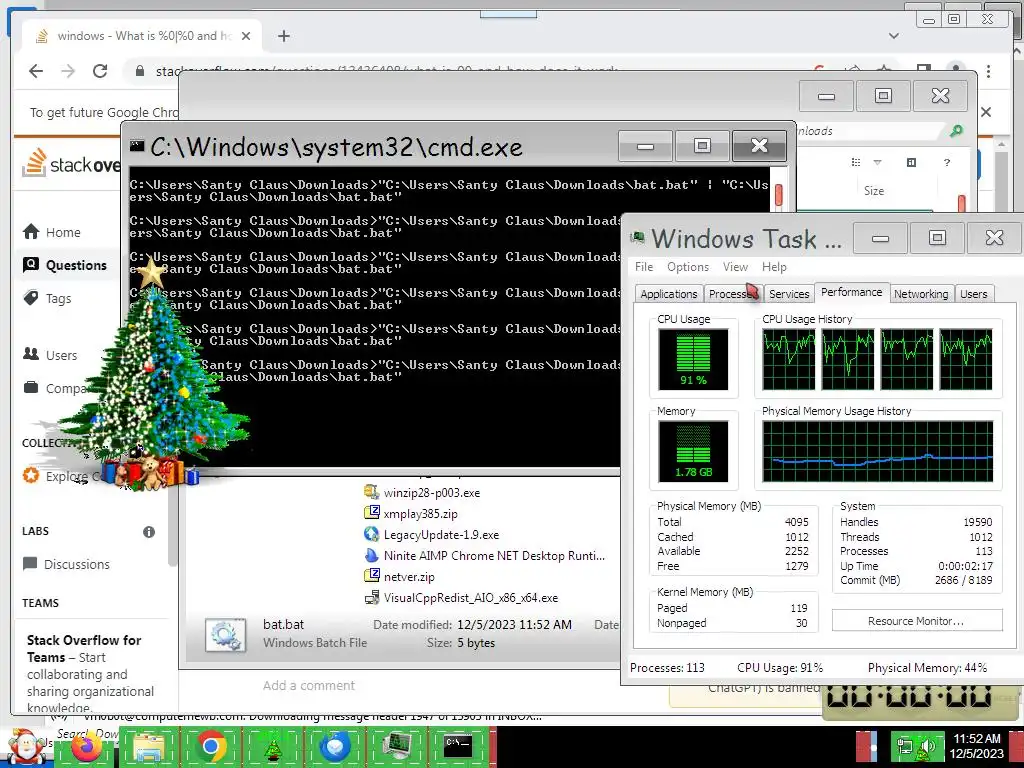Switch to the Performance tab
1024x768 pixels.
852,292
